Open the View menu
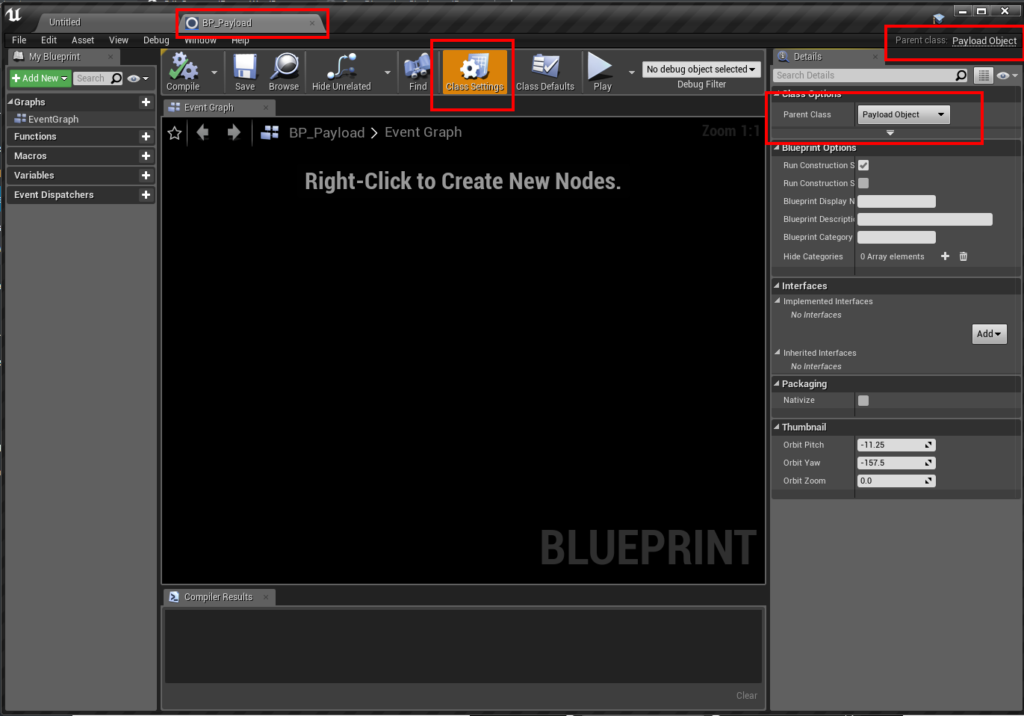Viewport: 1024px width, 716px height. pyautogui.click(x=118, y=40)
